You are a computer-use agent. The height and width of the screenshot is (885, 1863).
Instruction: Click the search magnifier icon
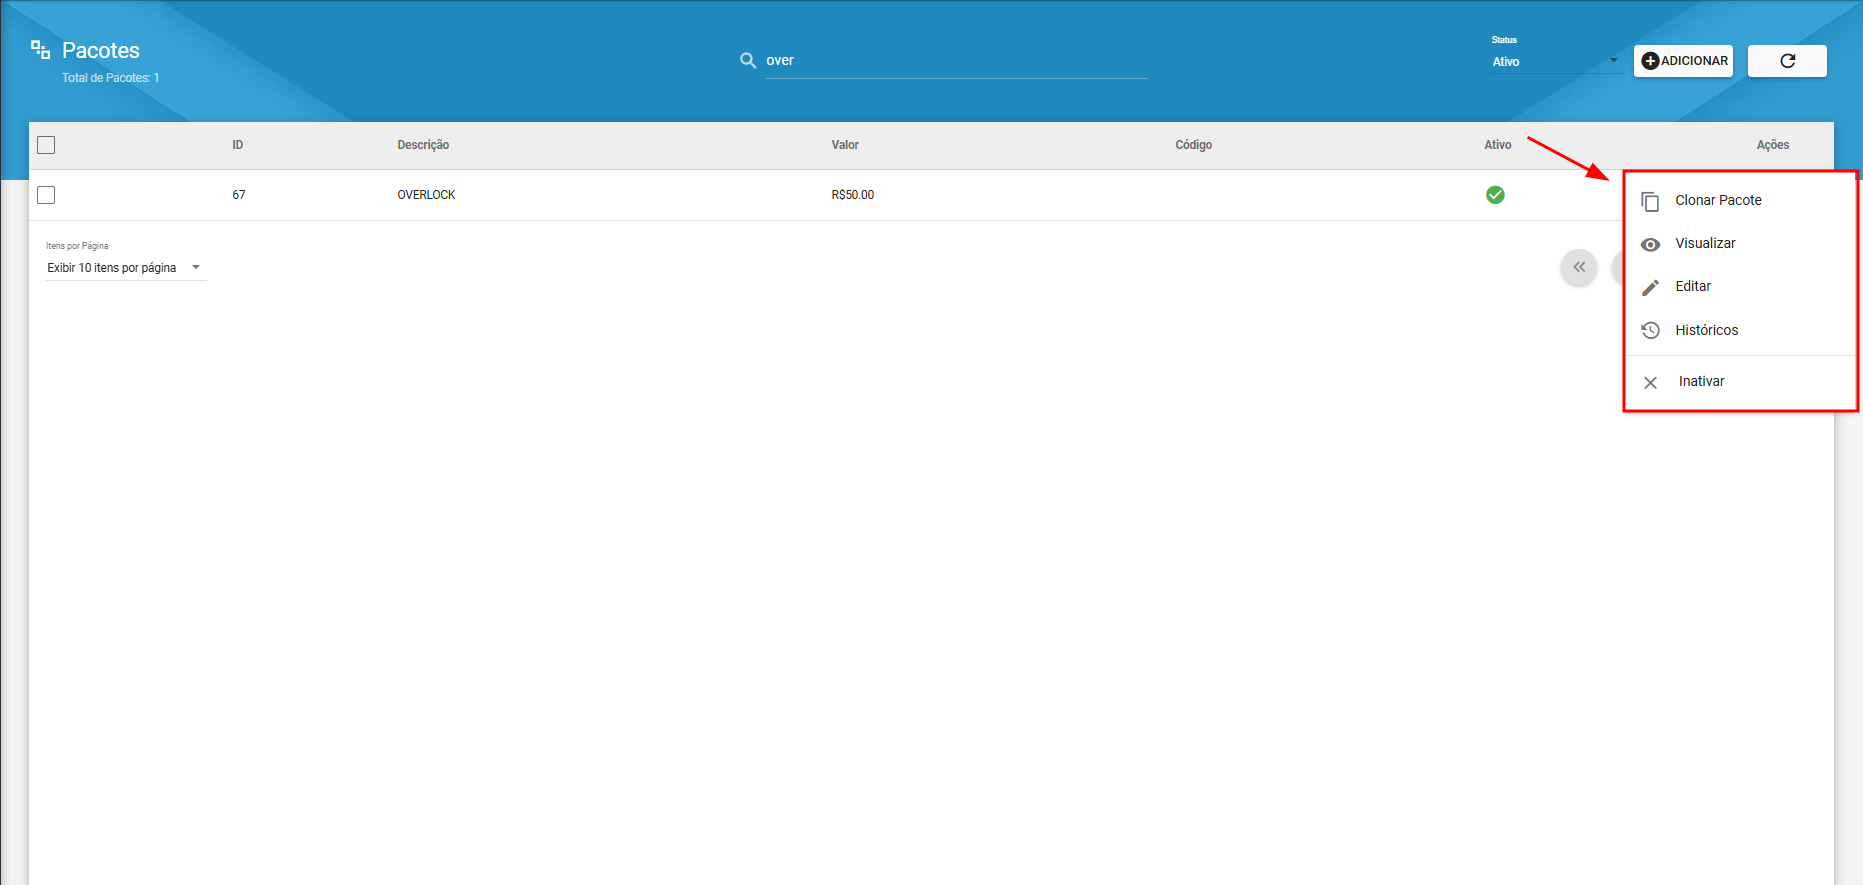point(748,61)
